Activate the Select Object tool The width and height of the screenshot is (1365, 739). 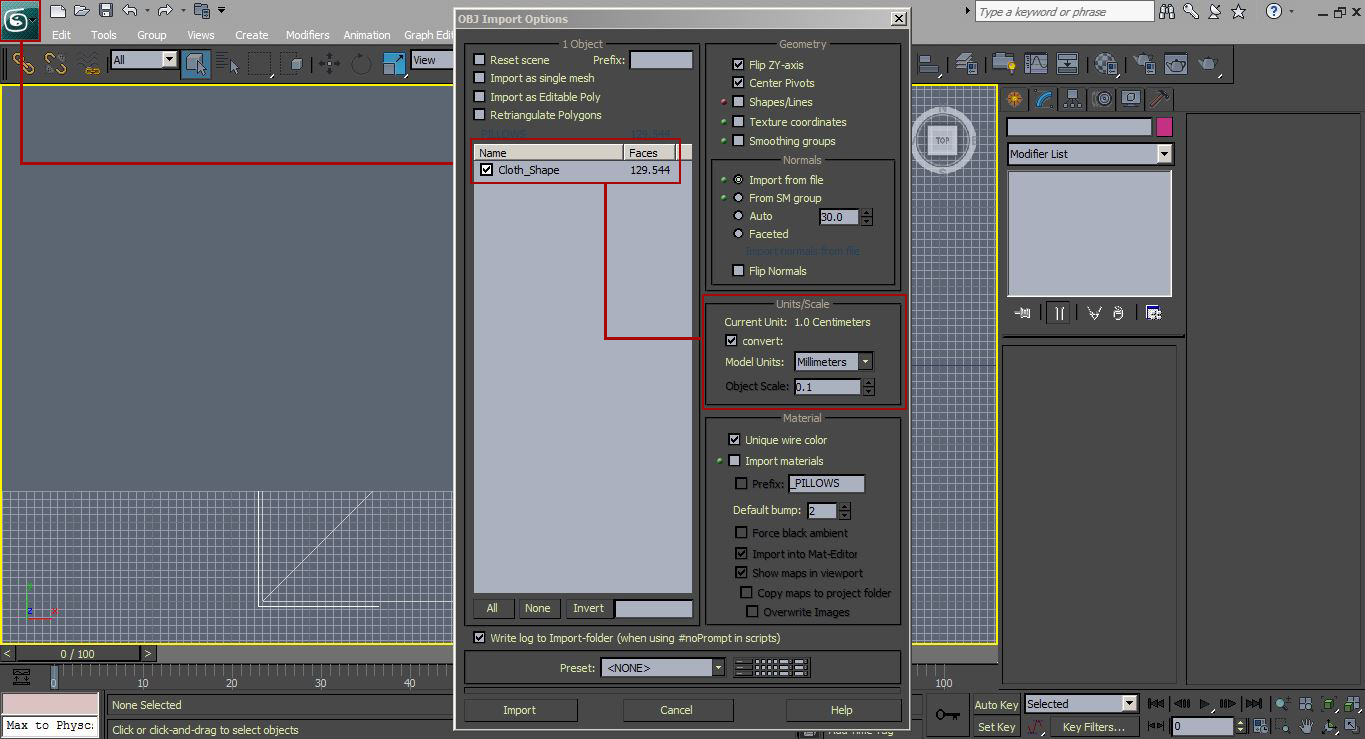tap(196, 65)
